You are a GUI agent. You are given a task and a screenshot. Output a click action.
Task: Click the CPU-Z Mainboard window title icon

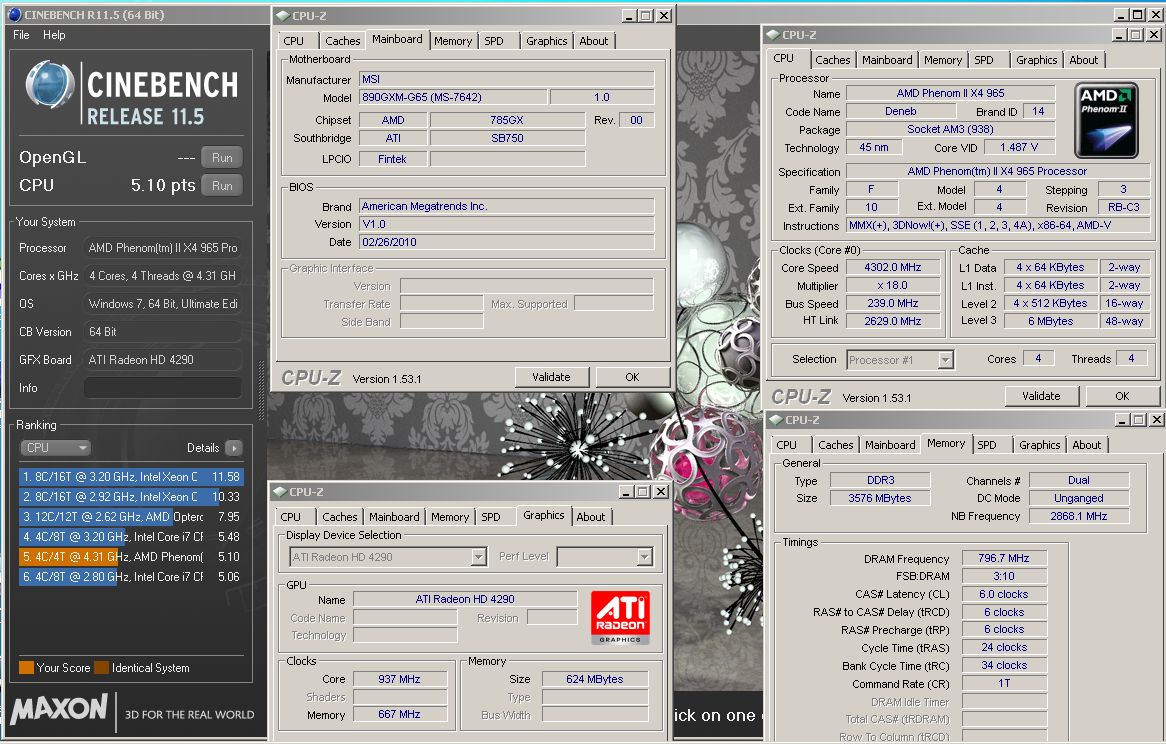coord(280,16)
